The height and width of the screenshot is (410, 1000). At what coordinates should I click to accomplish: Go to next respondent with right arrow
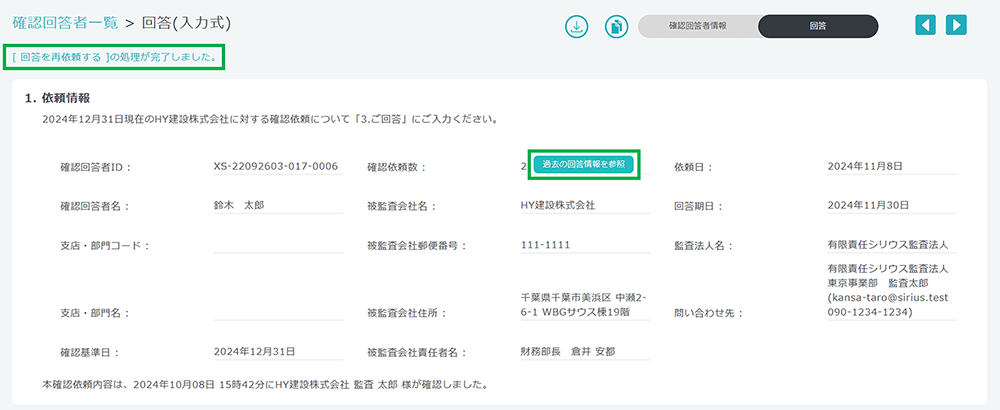(956, 25)
